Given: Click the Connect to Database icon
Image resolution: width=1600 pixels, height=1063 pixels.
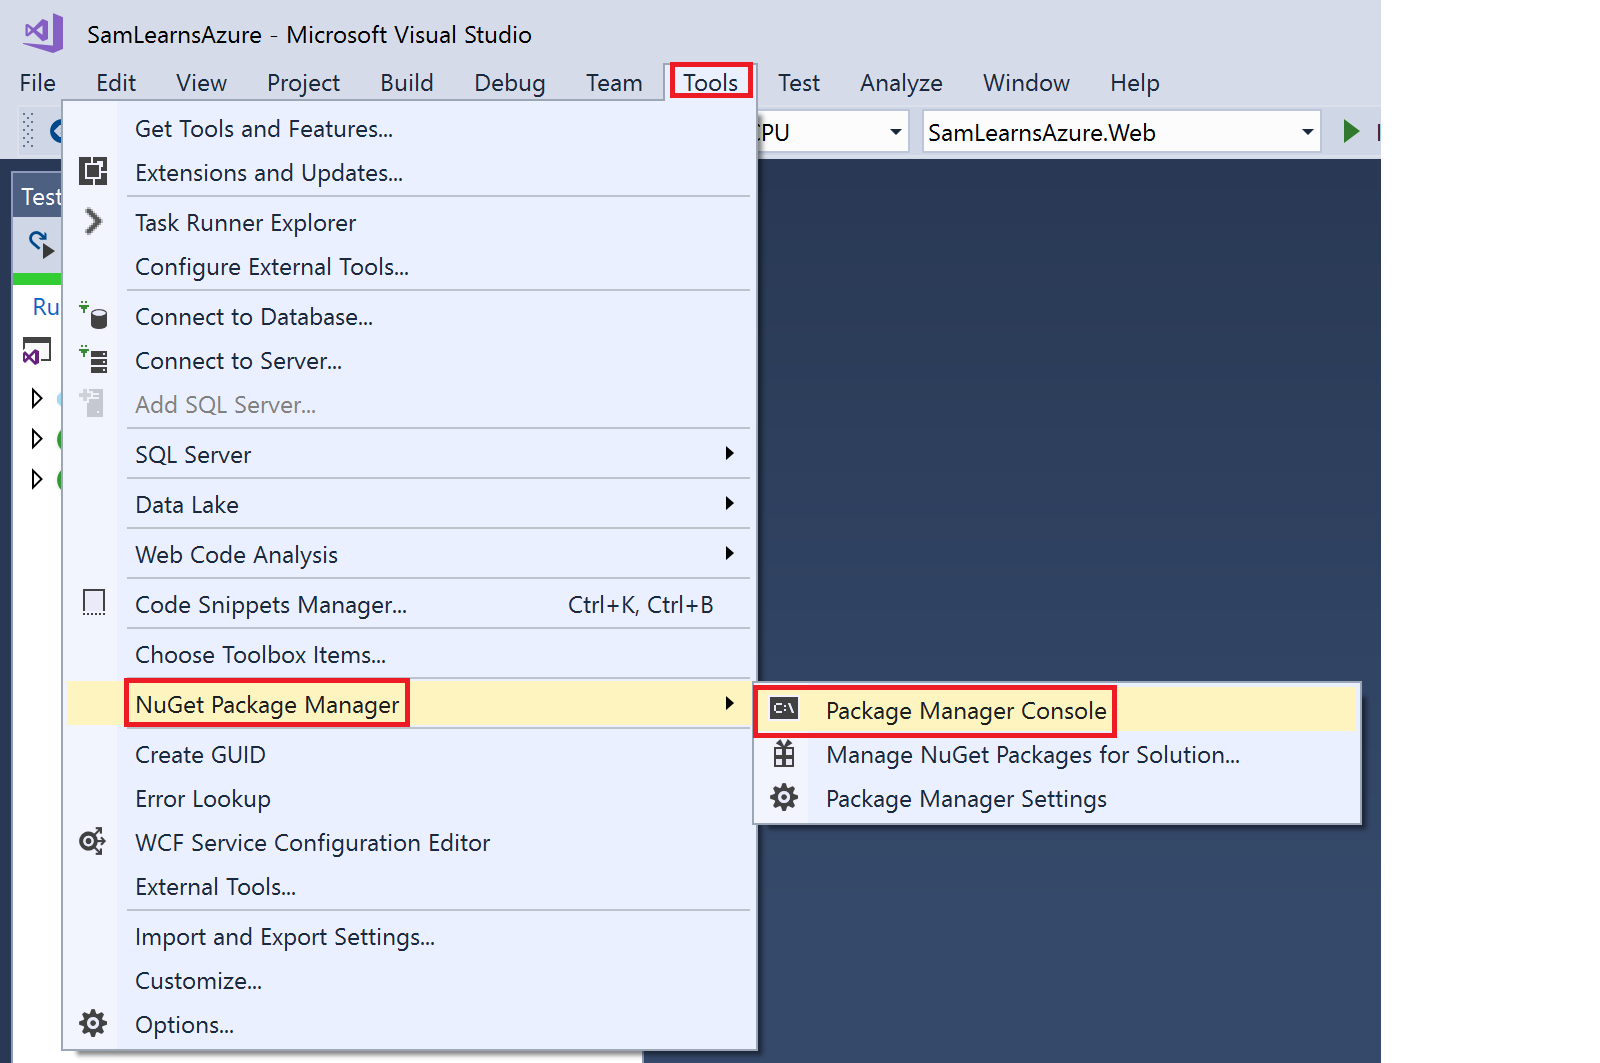Looking at the screenshot, I should [x=93, y=316].
